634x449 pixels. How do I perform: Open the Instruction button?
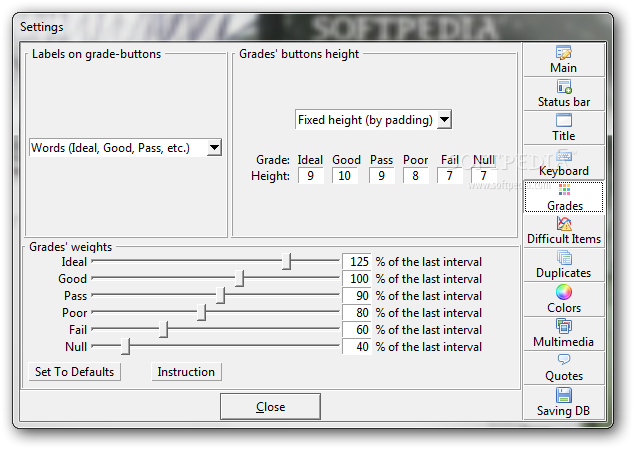[x=186, y=372]
